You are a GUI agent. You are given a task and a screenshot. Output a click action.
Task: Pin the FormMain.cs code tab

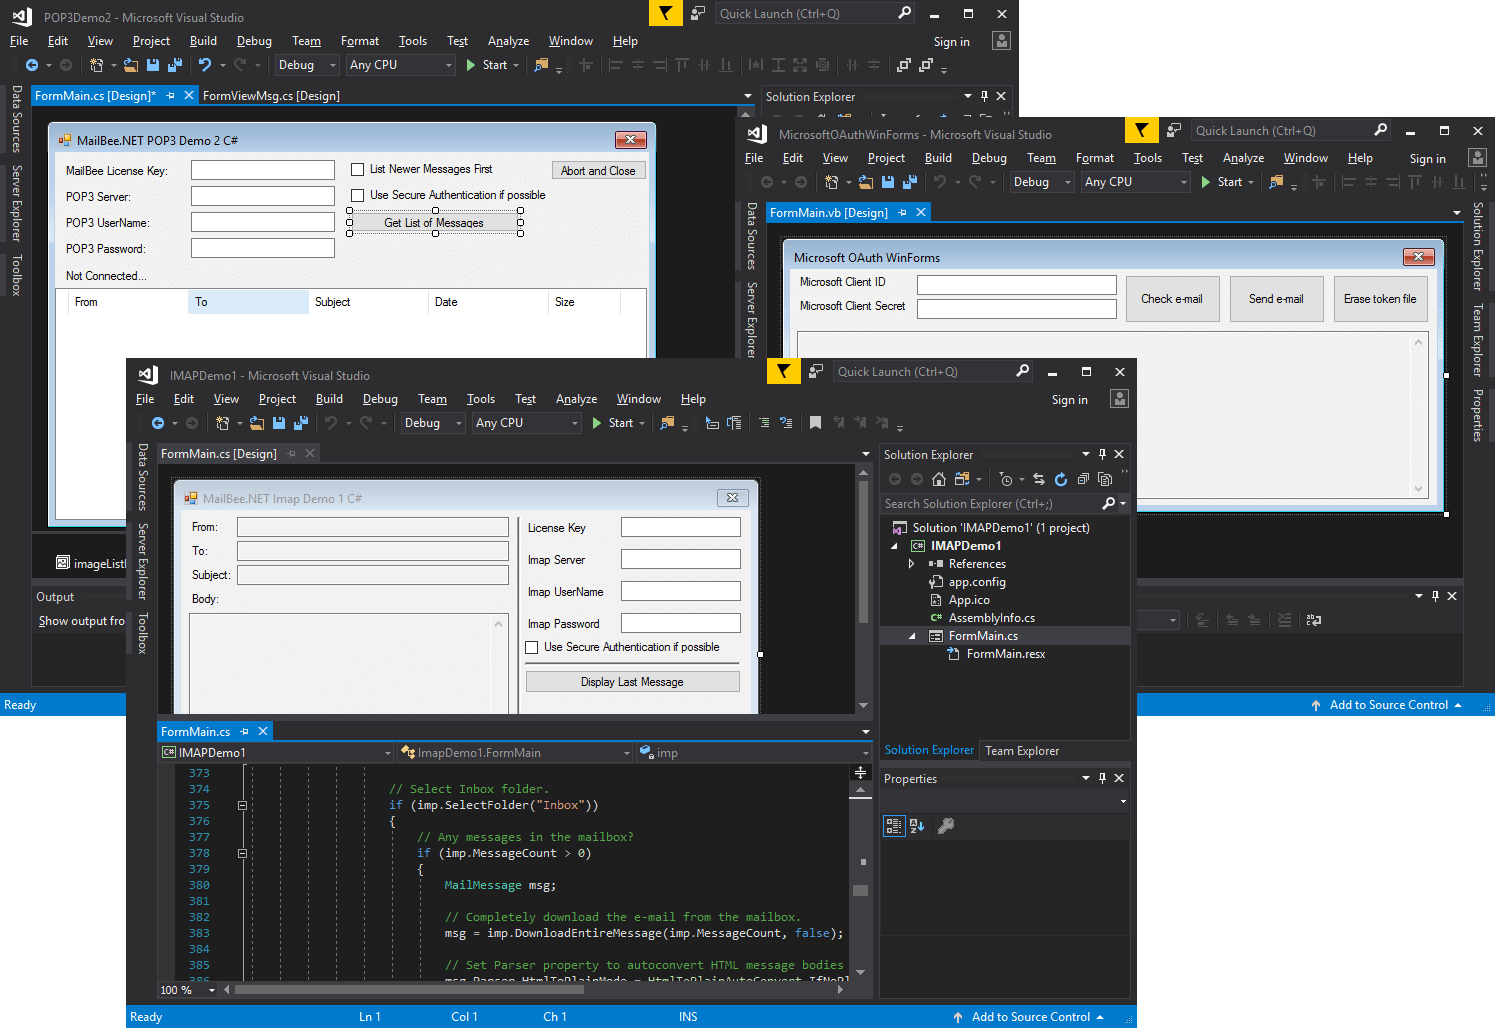point(244,732)
